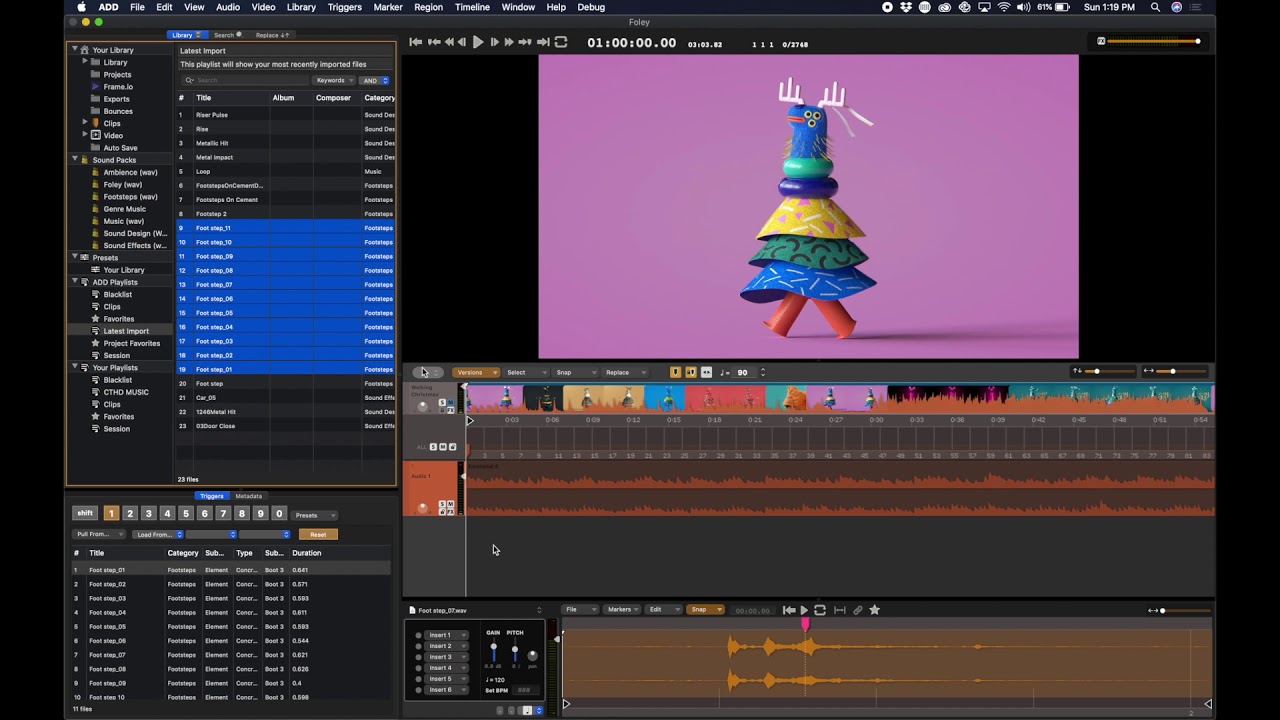1280x720 pixels.
Task: Click the pan knob in clip inspector
Action: pos(532,656)
